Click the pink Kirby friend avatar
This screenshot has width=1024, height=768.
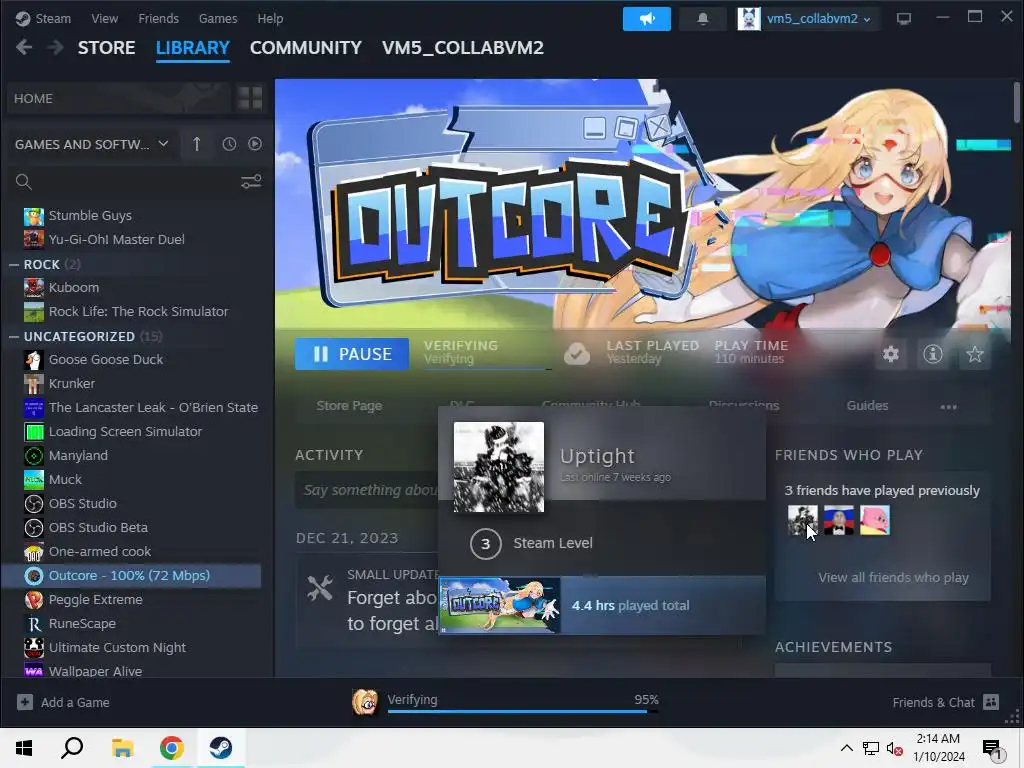click(x=875, y=520)
